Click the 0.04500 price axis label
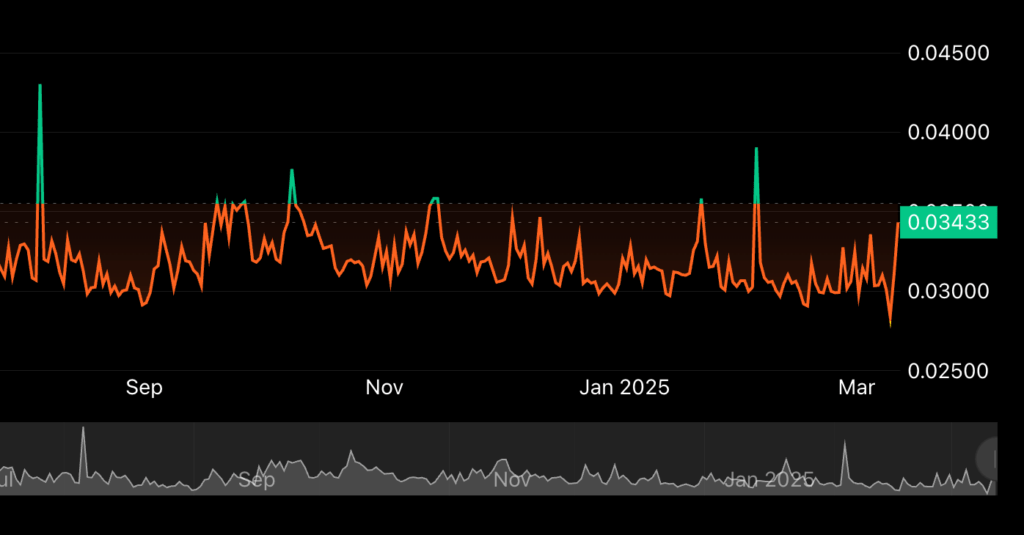Screen dimensions: 1024x535 pos(948,53)
